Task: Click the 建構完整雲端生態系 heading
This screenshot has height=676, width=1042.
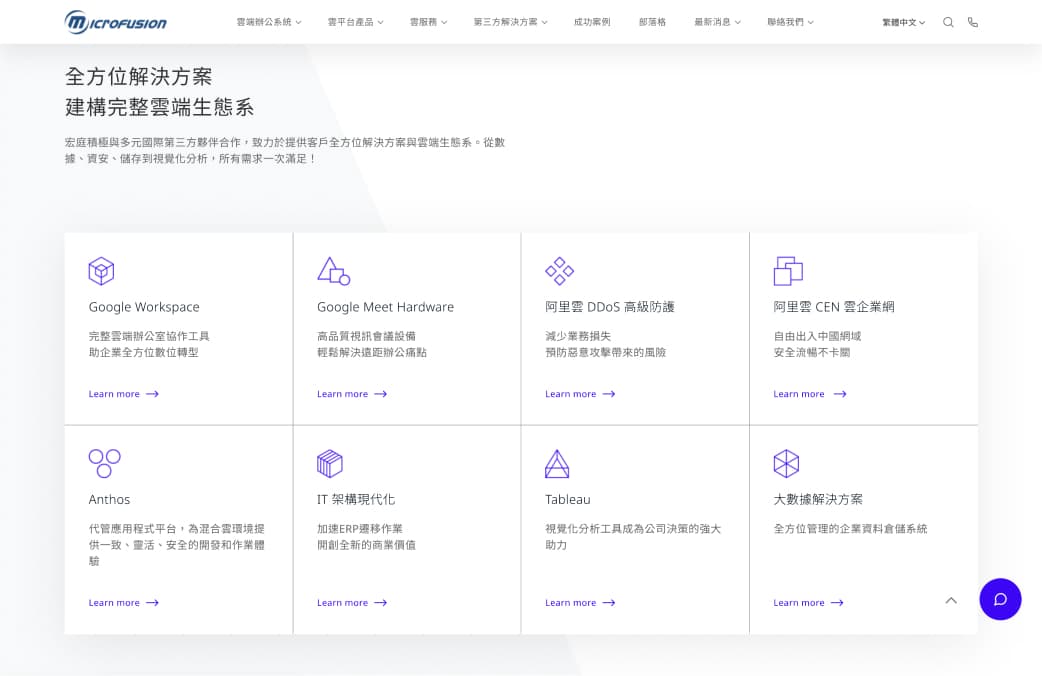Action: pyautogui.click(x=159, y=107)
